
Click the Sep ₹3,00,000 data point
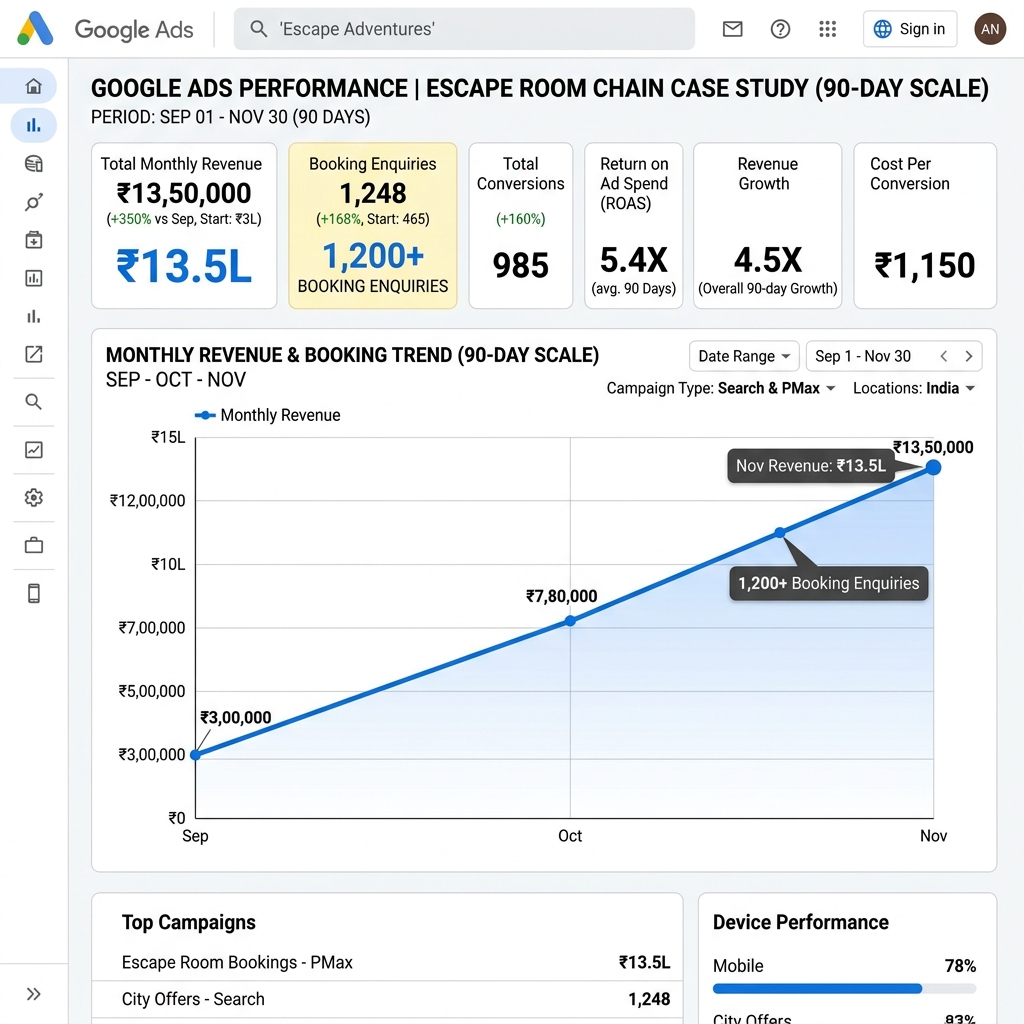[195, 755]
